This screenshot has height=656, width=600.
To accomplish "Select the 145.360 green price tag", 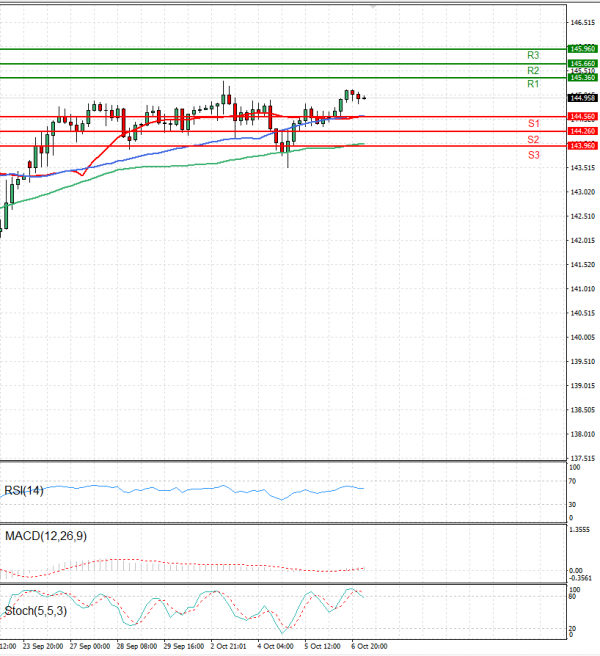I will click(582, 78).
